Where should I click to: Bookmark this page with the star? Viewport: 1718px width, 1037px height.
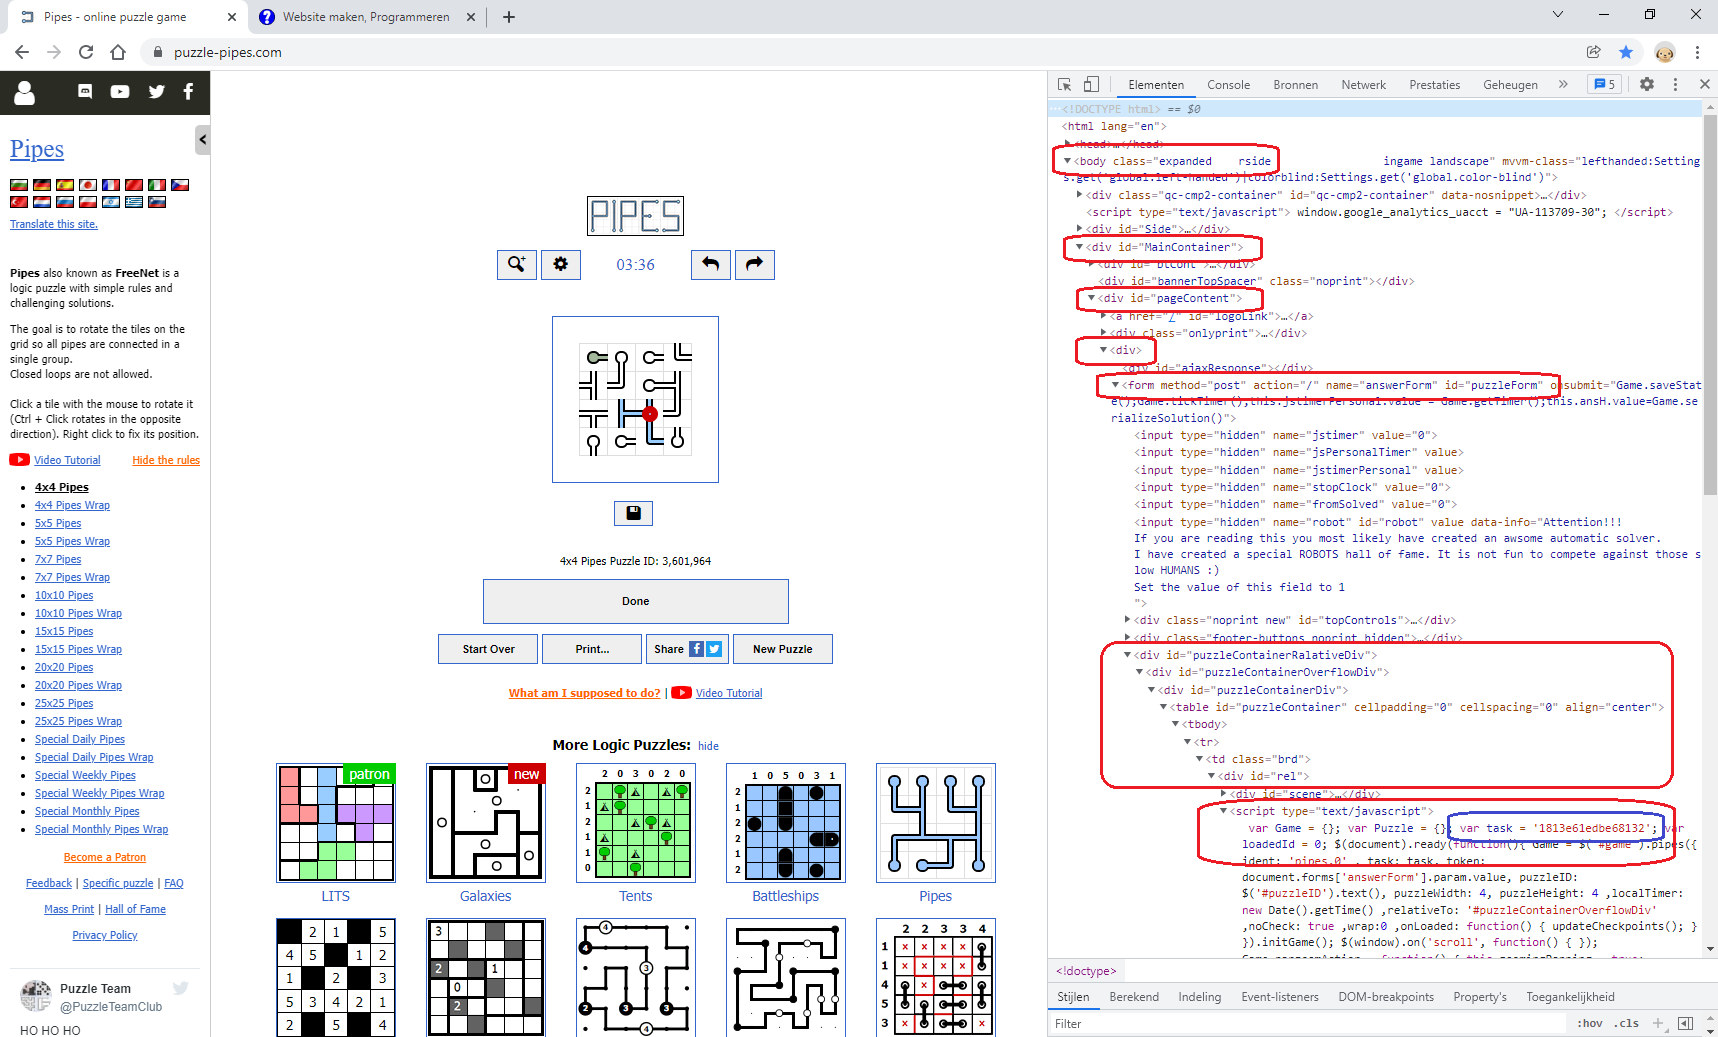click(1626, 52)
